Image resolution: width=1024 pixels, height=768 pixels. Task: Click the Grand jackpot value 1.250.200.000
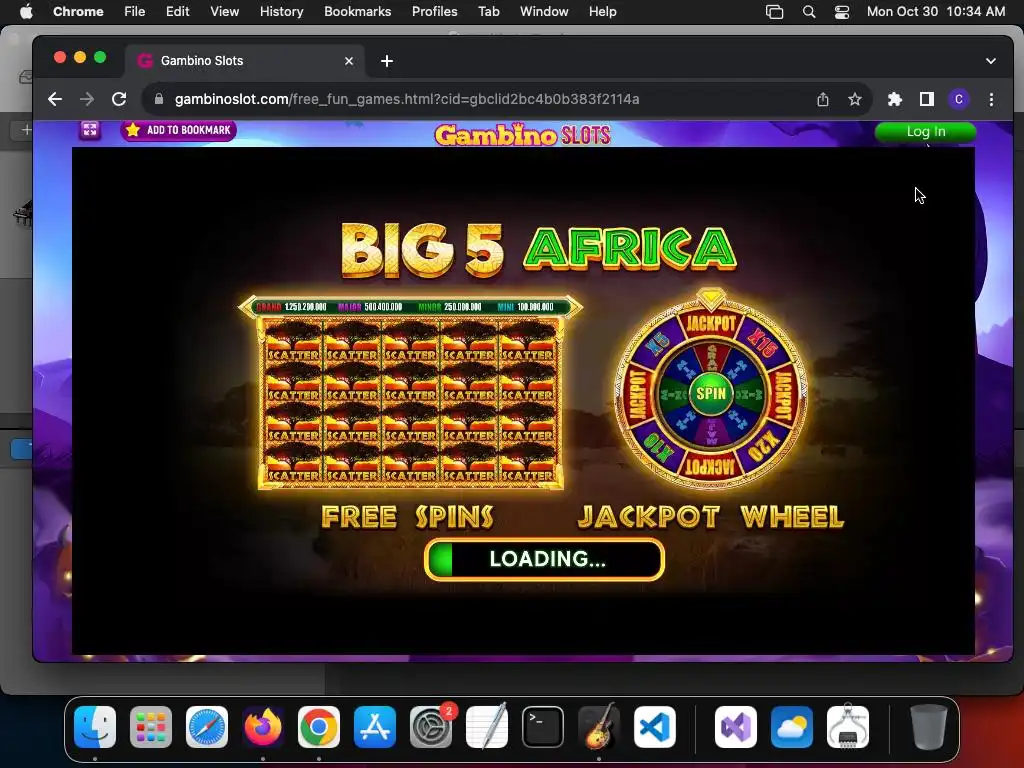(305, 307)
